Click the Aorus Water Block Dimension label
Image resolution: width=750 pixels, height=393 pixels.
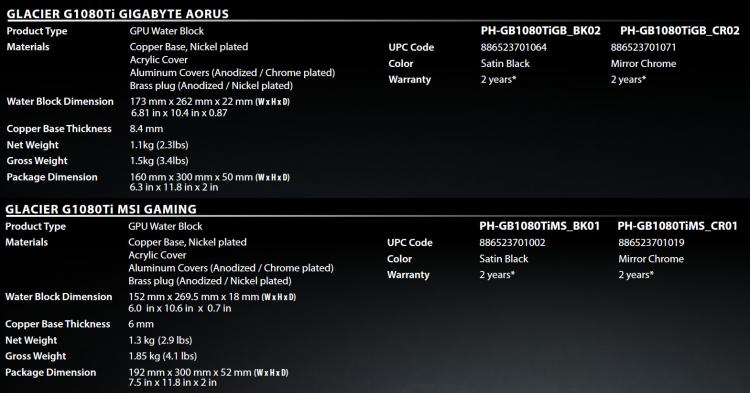click(60, 101)
